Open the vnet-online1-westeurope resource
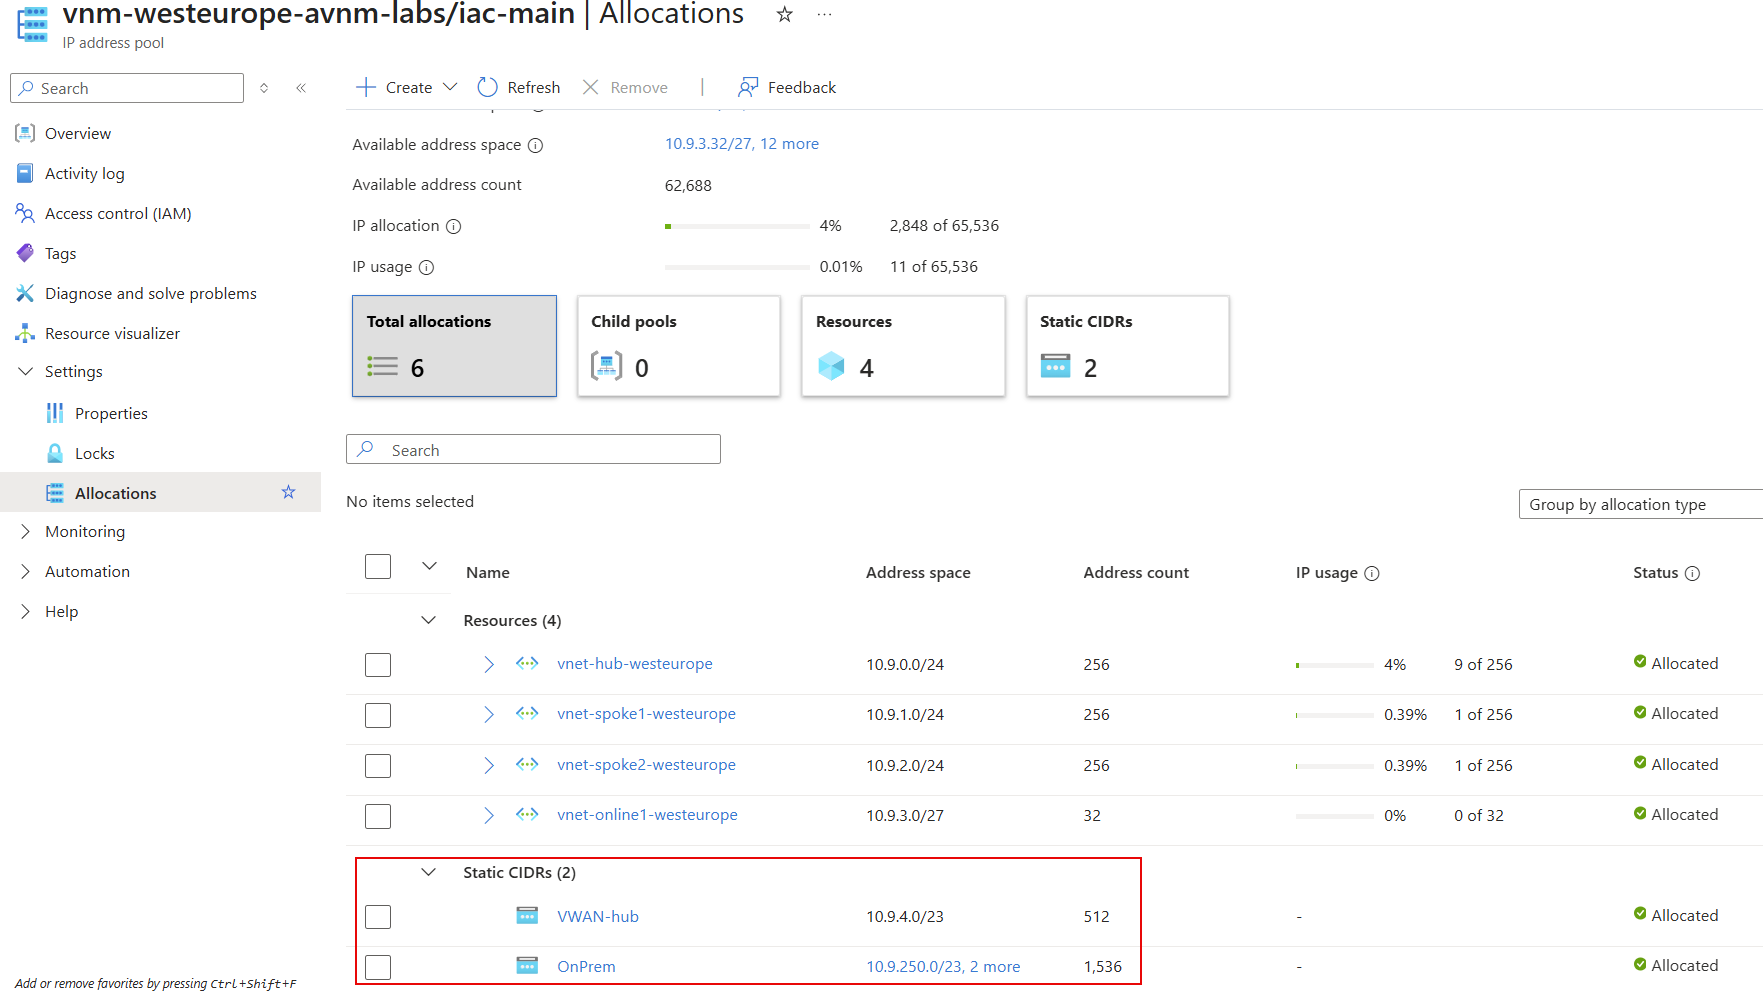1763x991 pixels. 646,814
